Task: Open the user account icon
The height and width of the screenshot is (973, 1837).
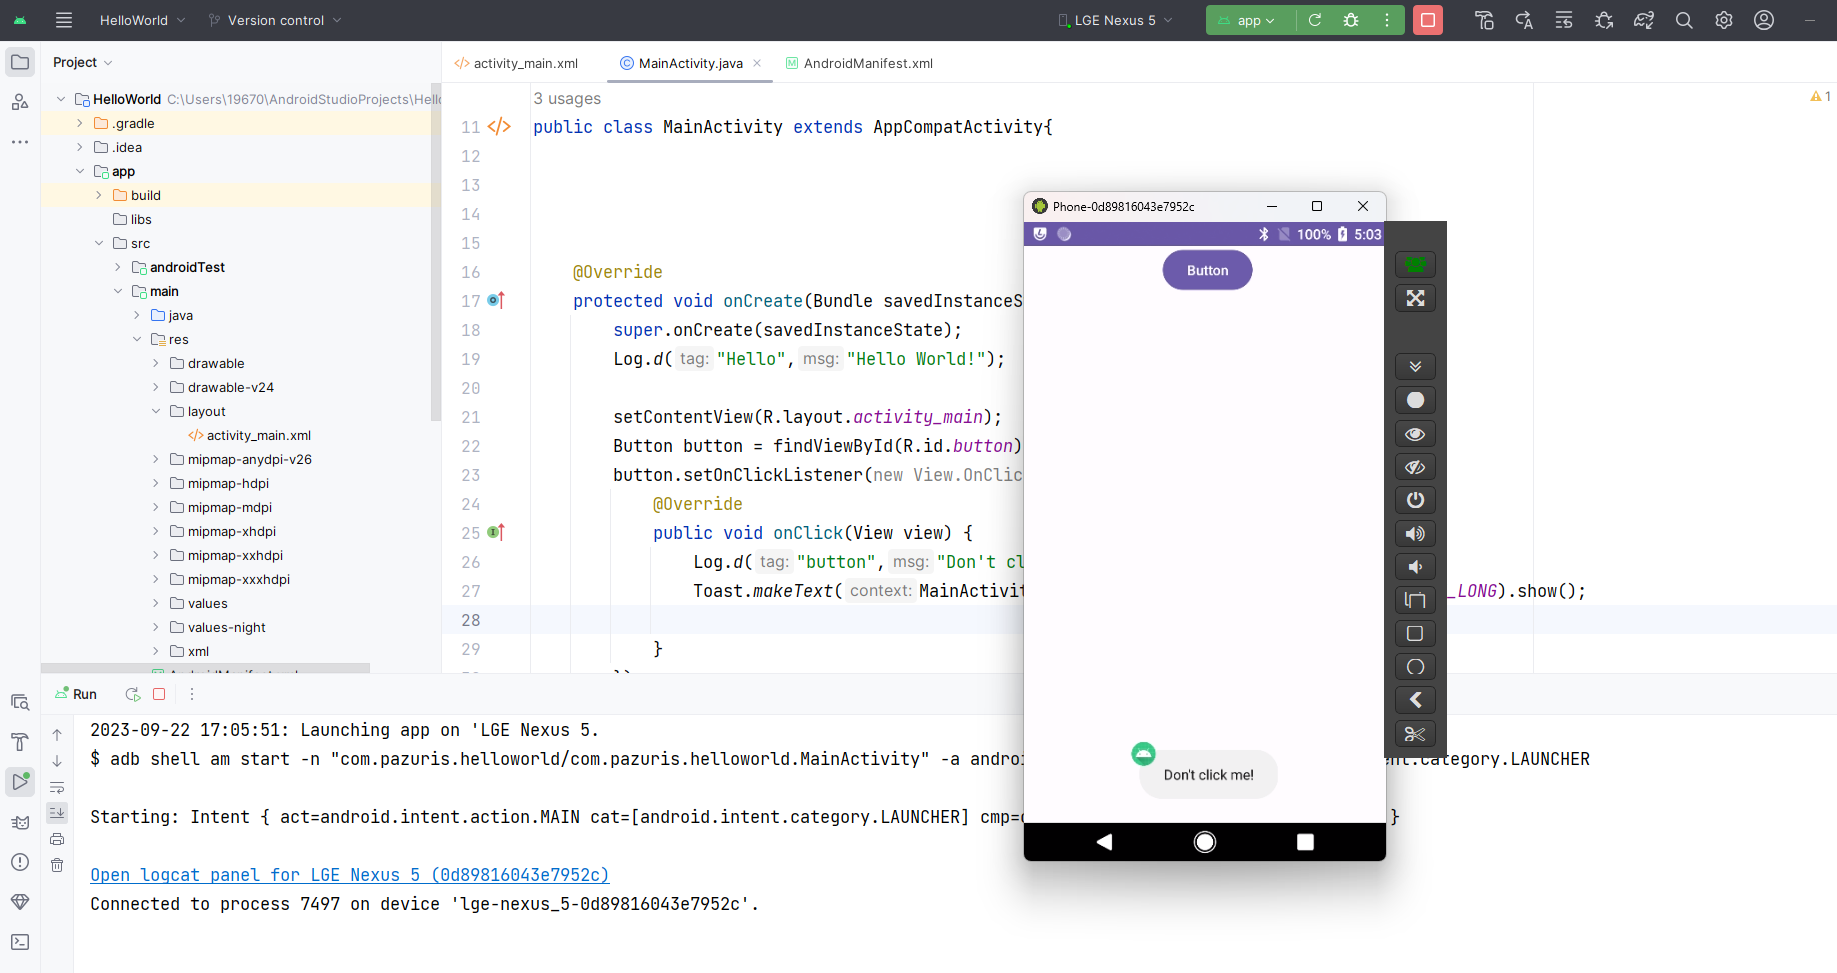Action: (1764, 20)
